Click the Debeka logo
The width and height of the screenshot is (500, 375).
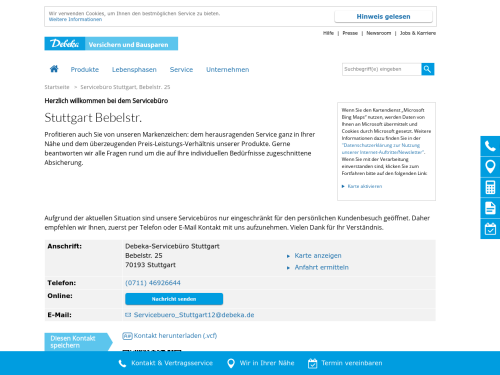(x=65, y=44)
